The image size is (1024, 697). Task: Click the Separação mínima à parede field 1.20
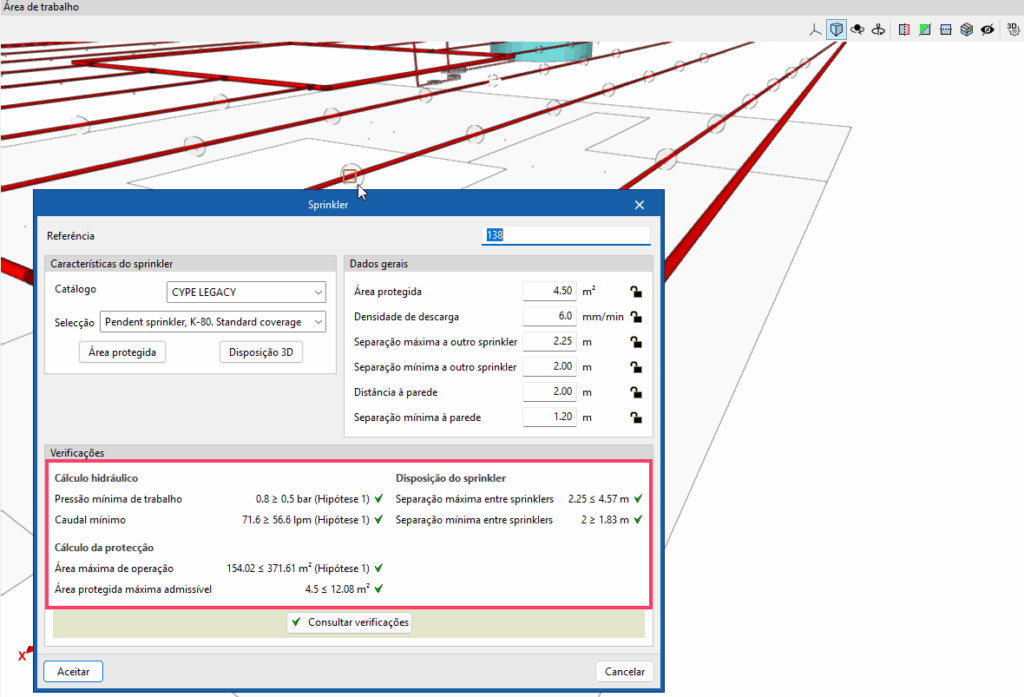tap(549, 417)
